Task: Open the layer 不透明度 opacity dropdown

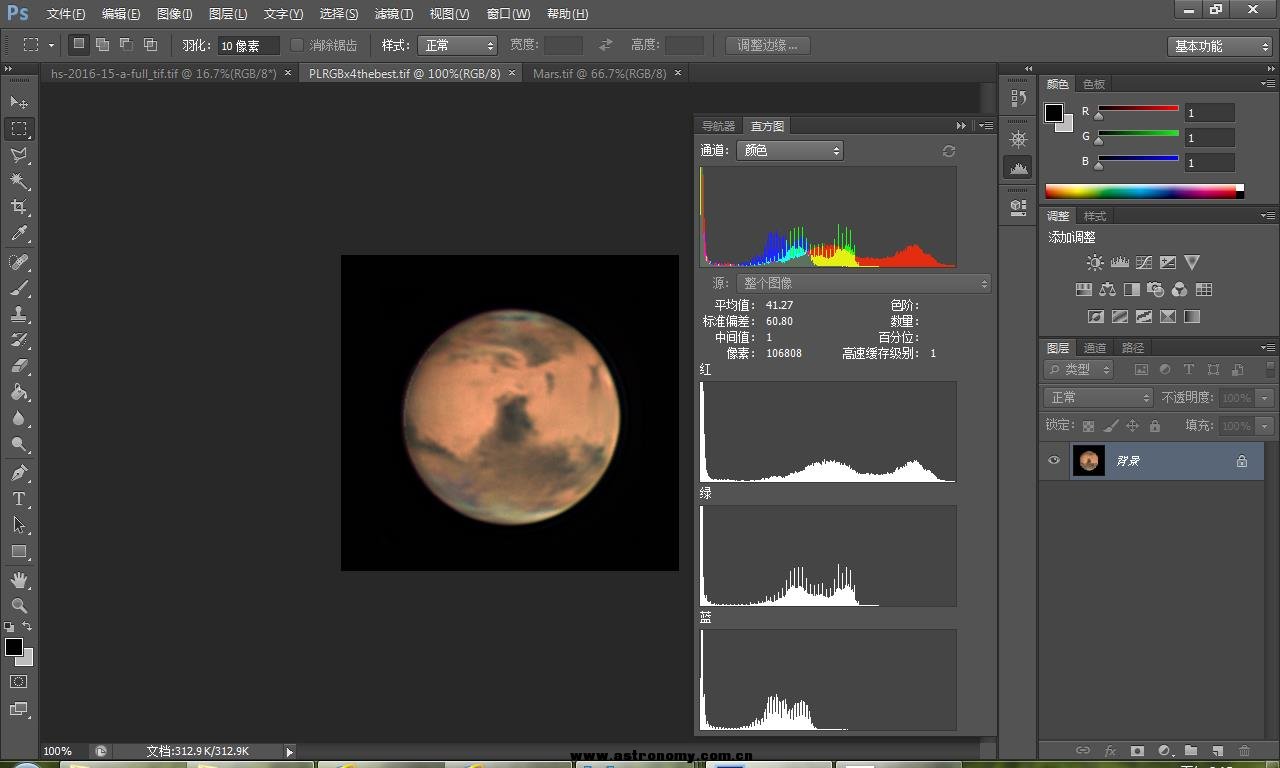Action: pos(1265,398)
